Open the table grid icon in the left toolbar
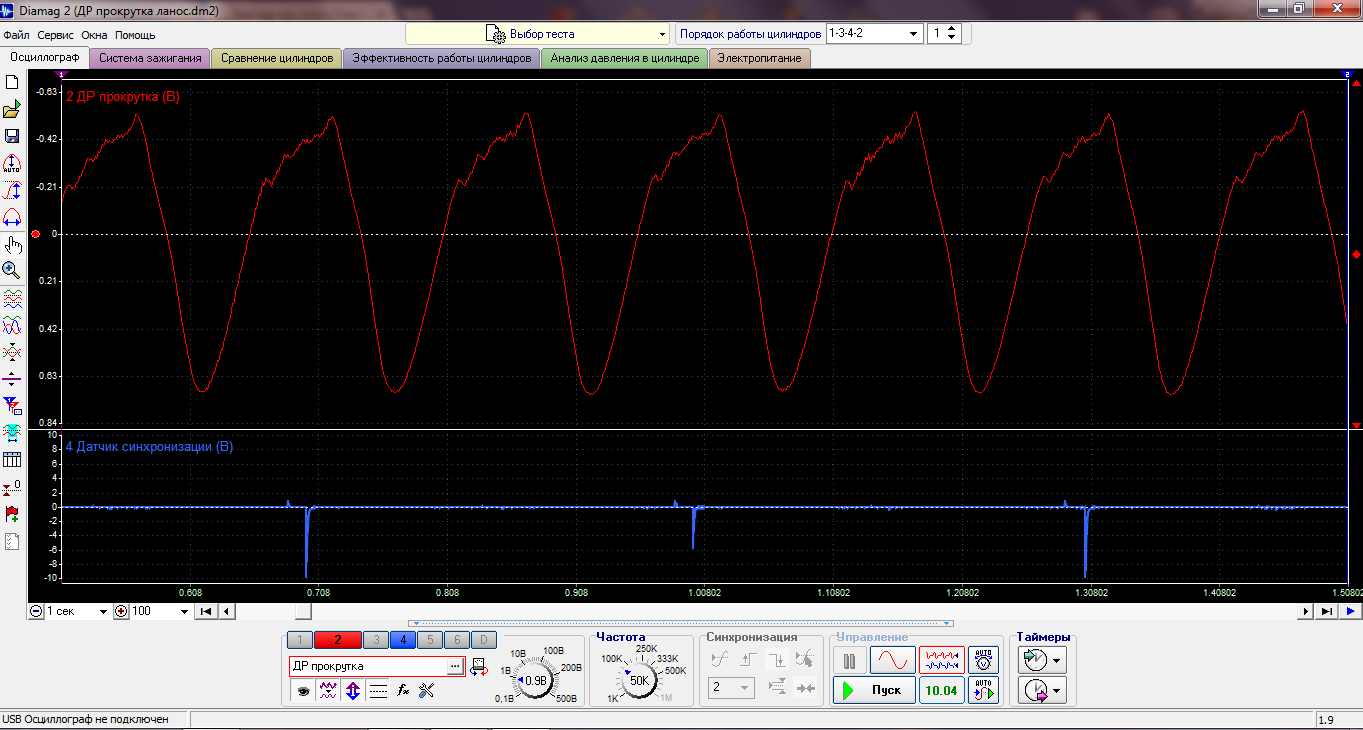The image size is (1363, 730). [x=12, y=459]
